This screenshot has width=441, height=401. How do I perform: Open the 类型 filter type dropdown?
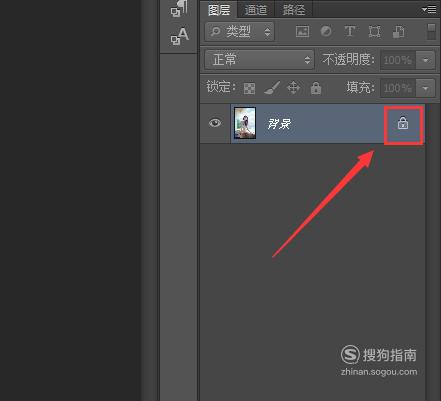[x=239, y=32]
